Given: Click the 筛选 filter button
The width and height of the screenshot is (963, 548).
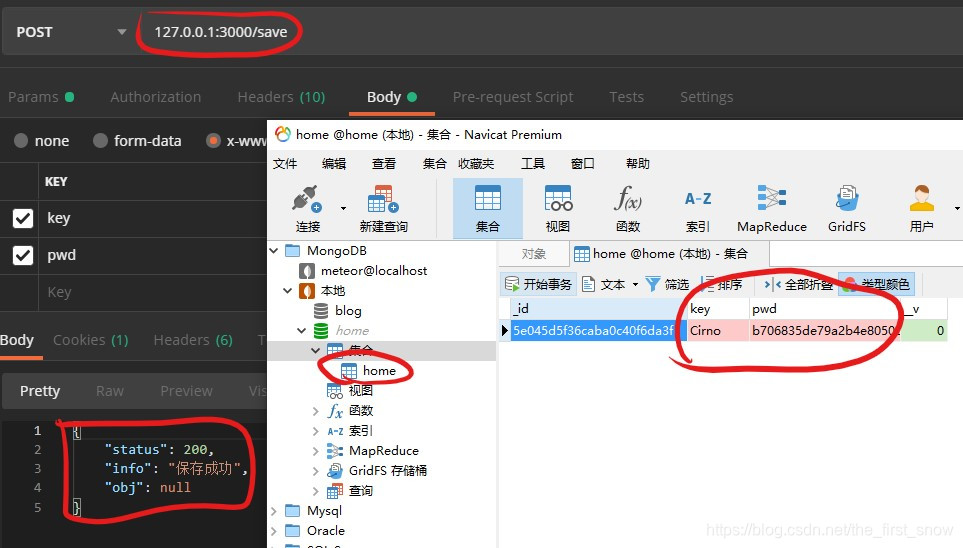Looking at the screenshot, I should pos(668,285).
